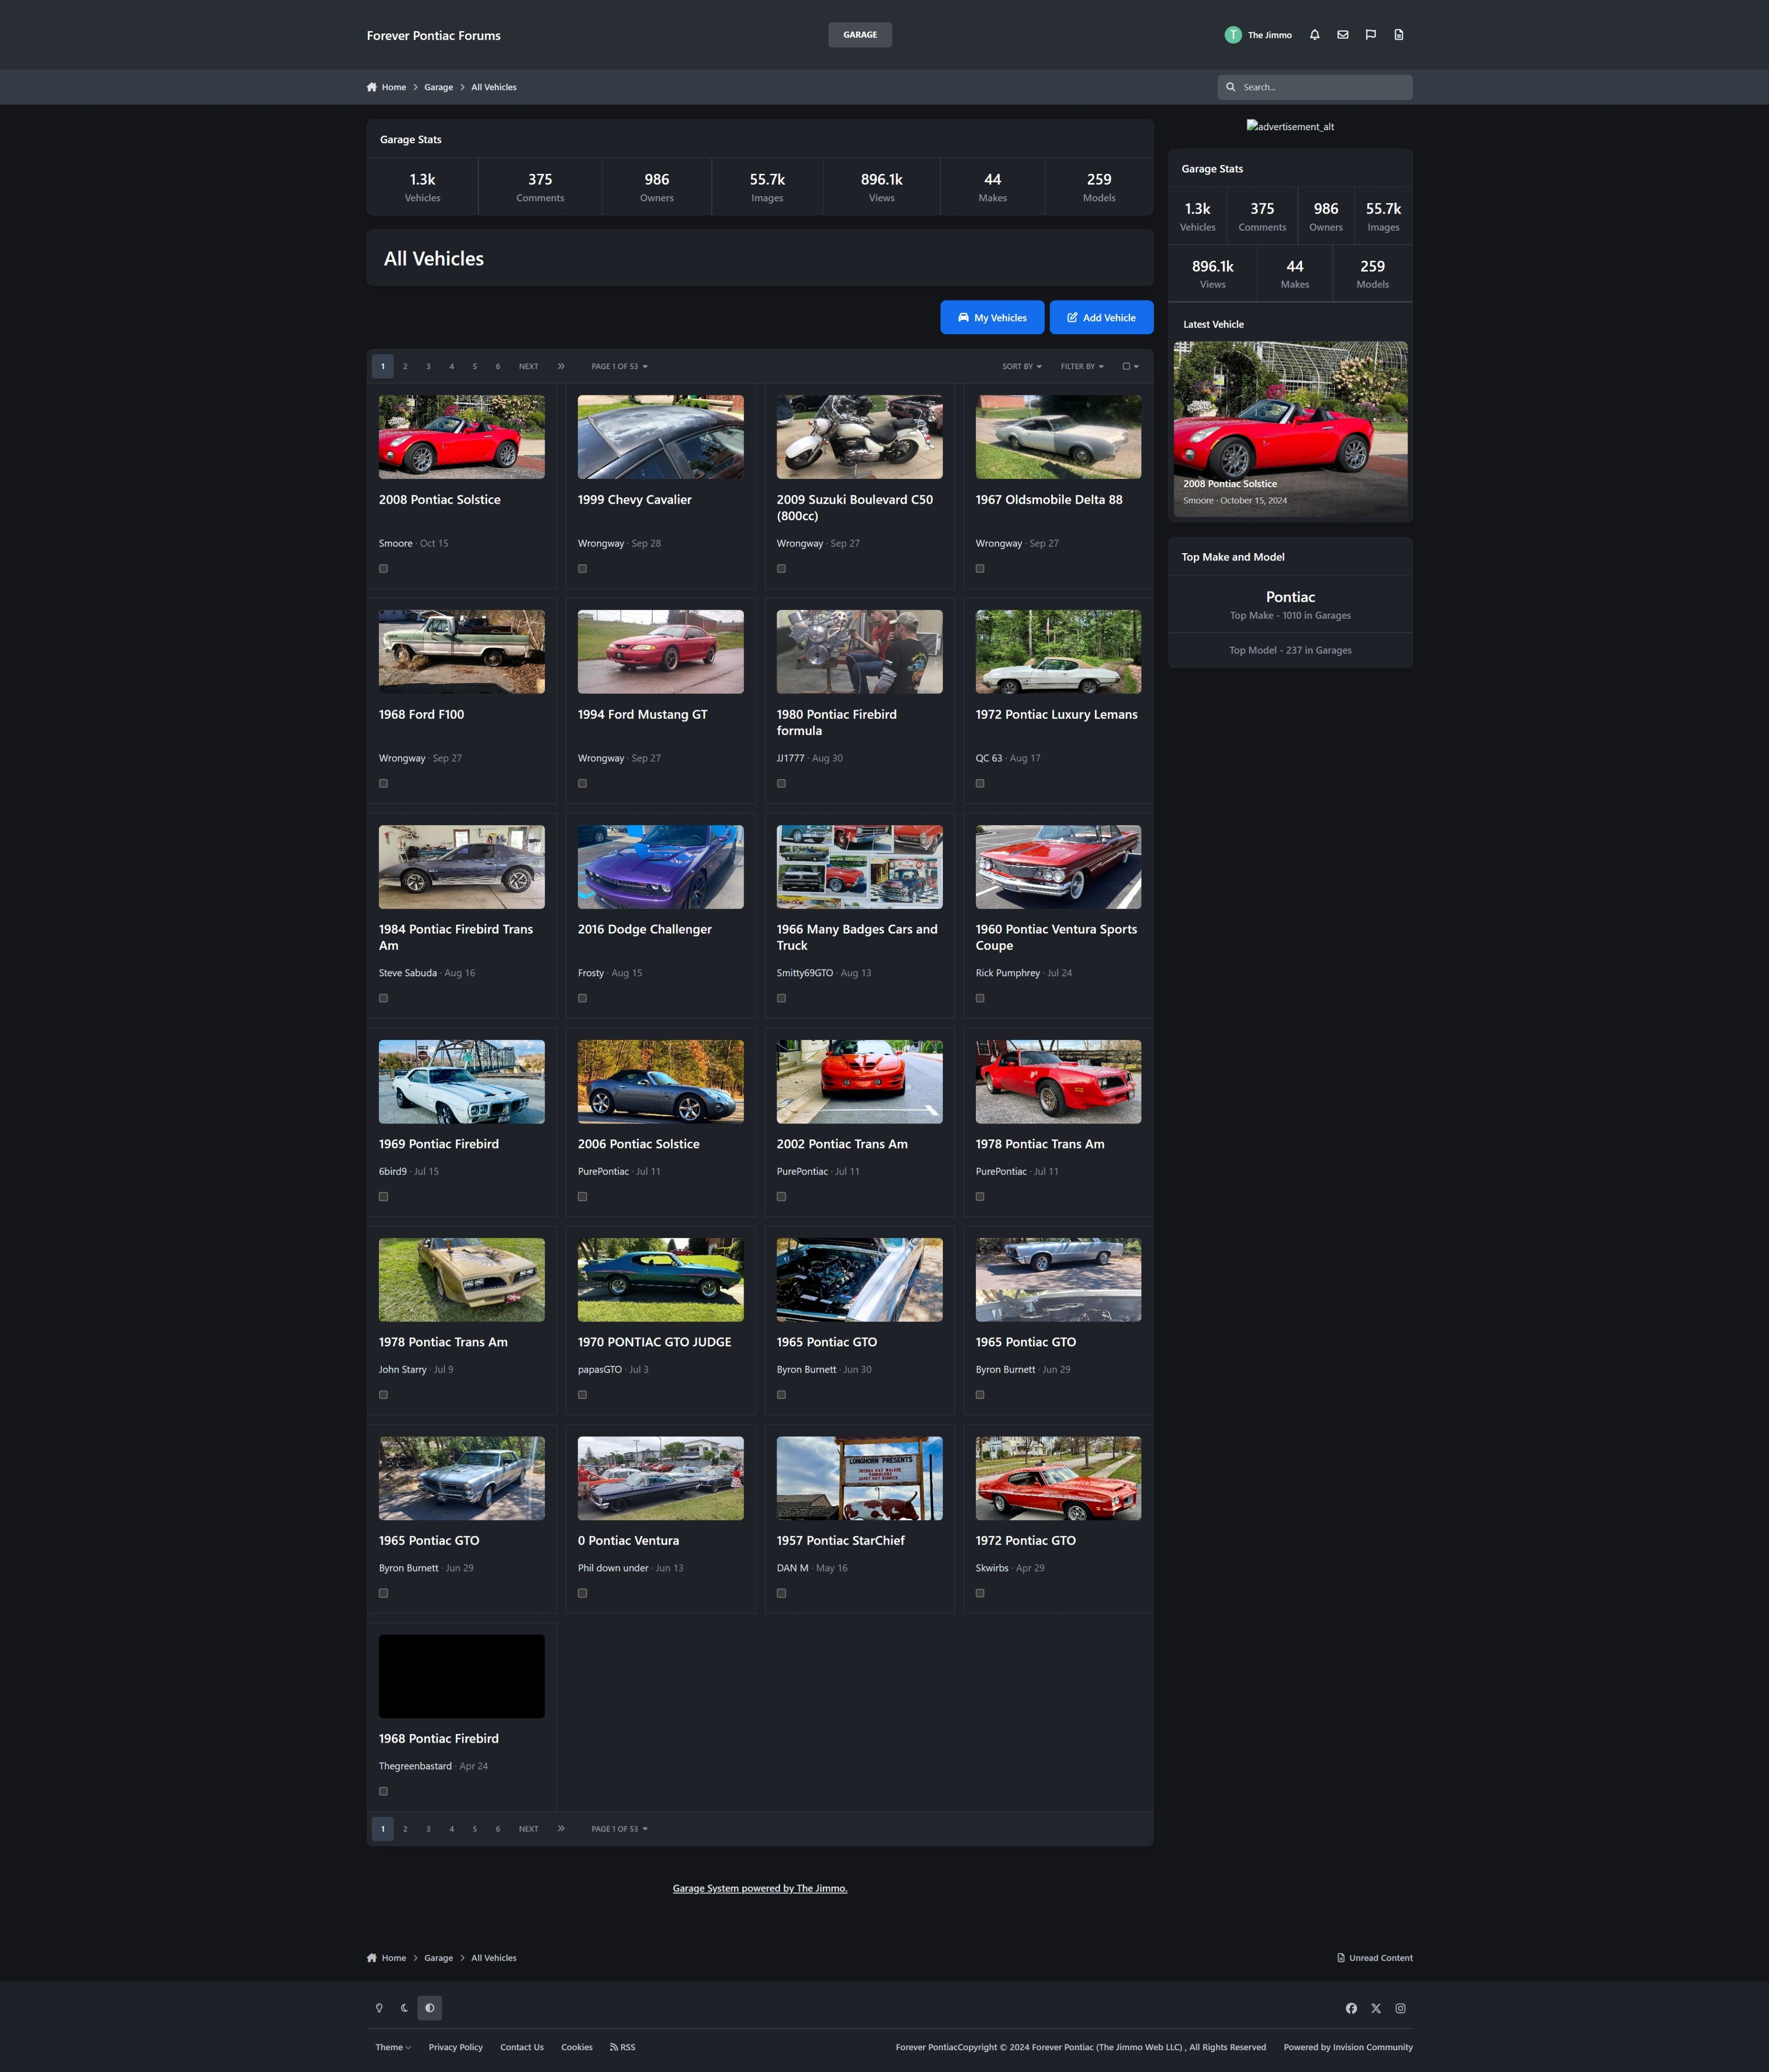Check the 1970 PONTIAC GTO JUDGE checkbox
Viewport: 1769px width, 2072px height.
[x=582, y=1395]
